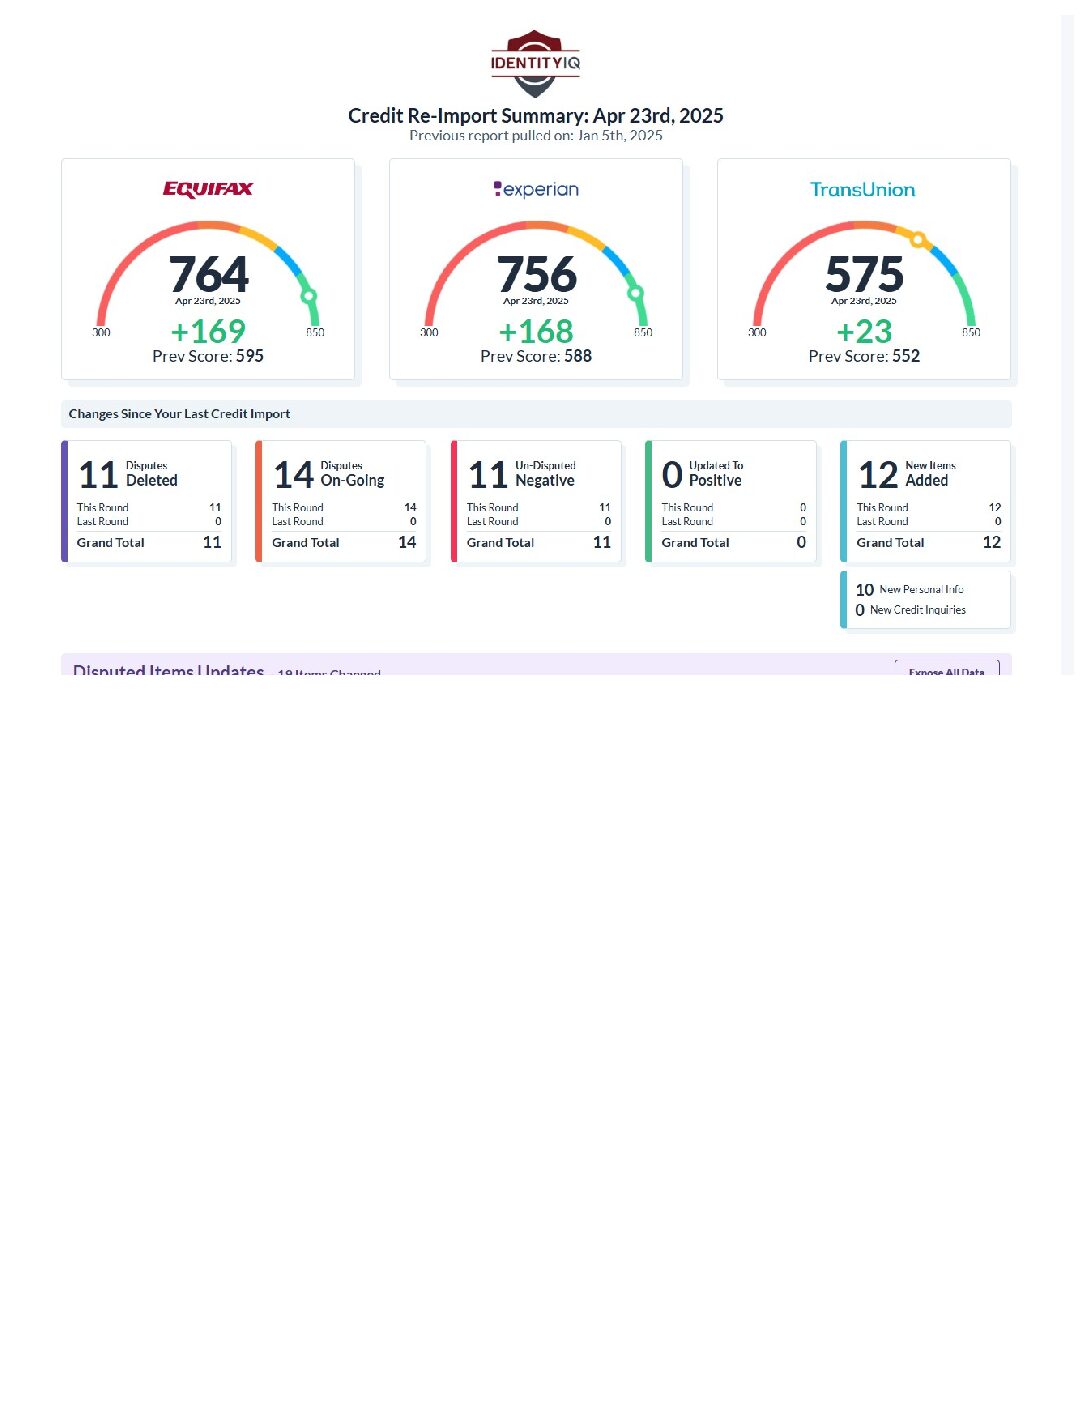Click "Last Round" in the Un-Disputed Negative card
This screenshot has height=1408, width=1088.
pos(493,521)
